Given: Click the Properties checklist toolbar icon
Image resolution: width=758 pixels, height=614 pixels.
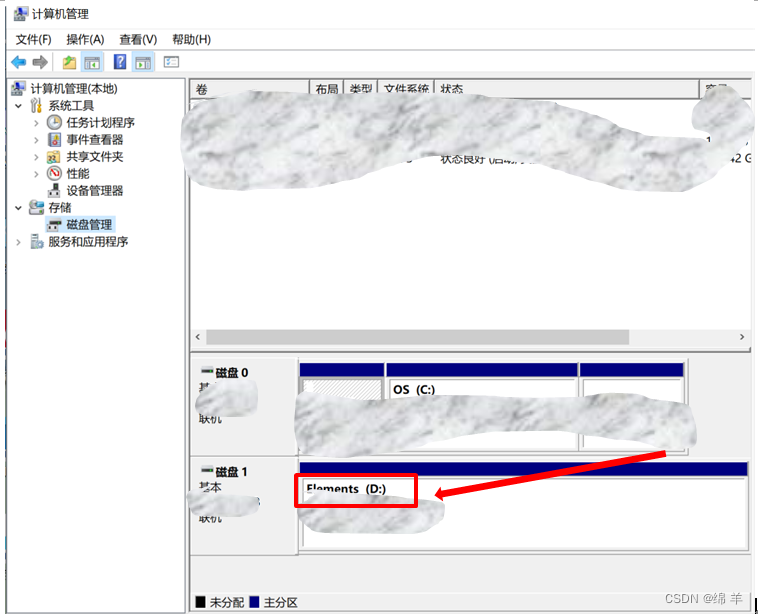Looking at the screenshot, I should pos(171,62).
